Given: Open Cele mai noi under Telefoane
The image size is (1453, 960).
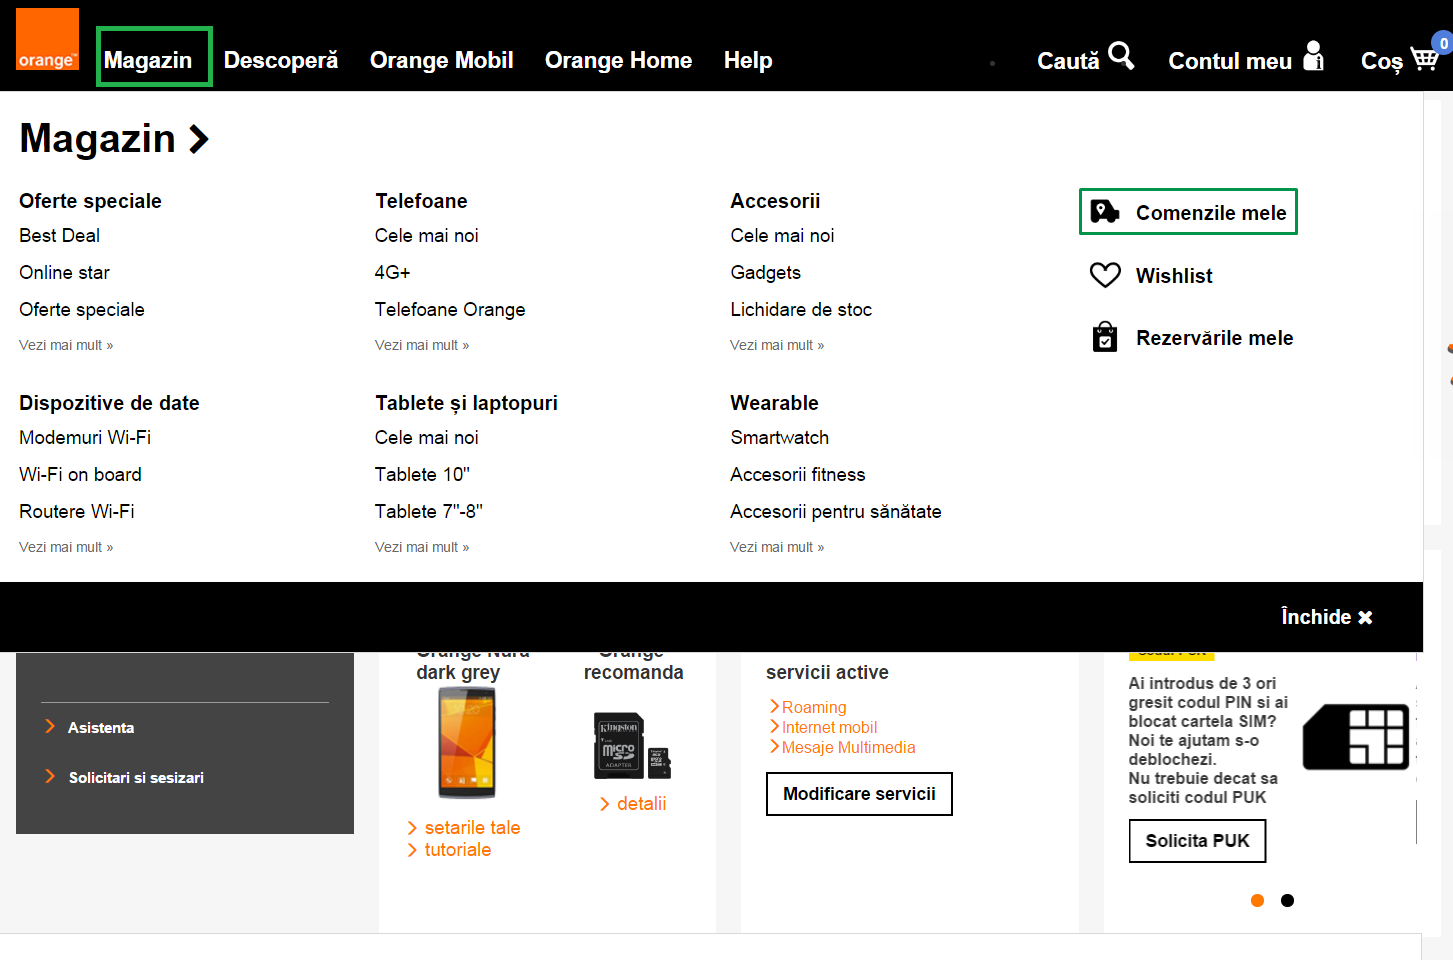Looking at the screenshot, I should 427,236.
